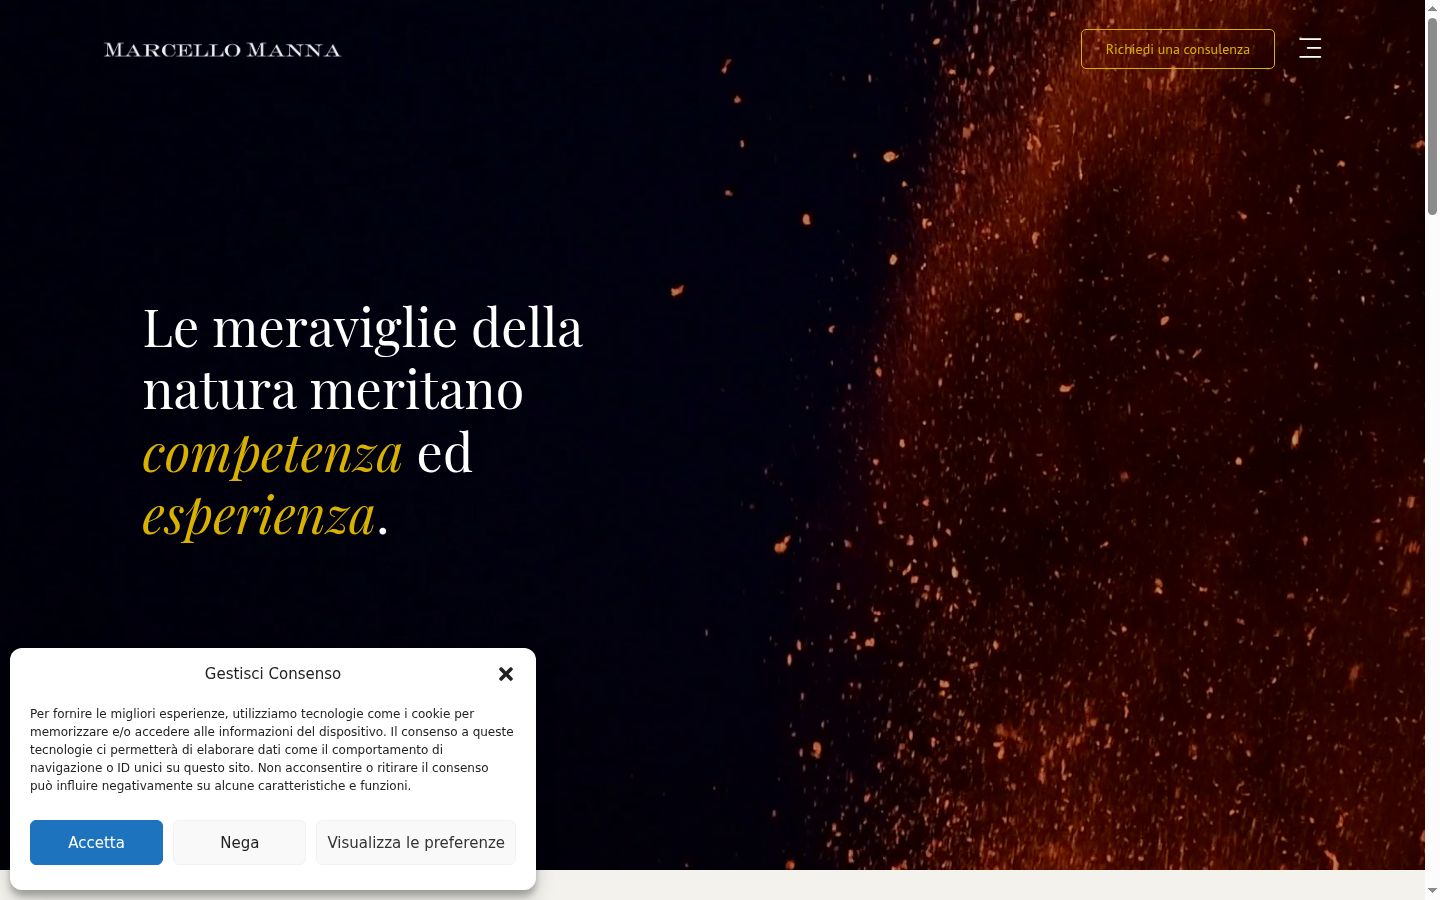The width and height of the screenshot is (1440, 900).
Task: Close the Gestisci Consenso cookie dialog
Action: [x=506, y=674]
